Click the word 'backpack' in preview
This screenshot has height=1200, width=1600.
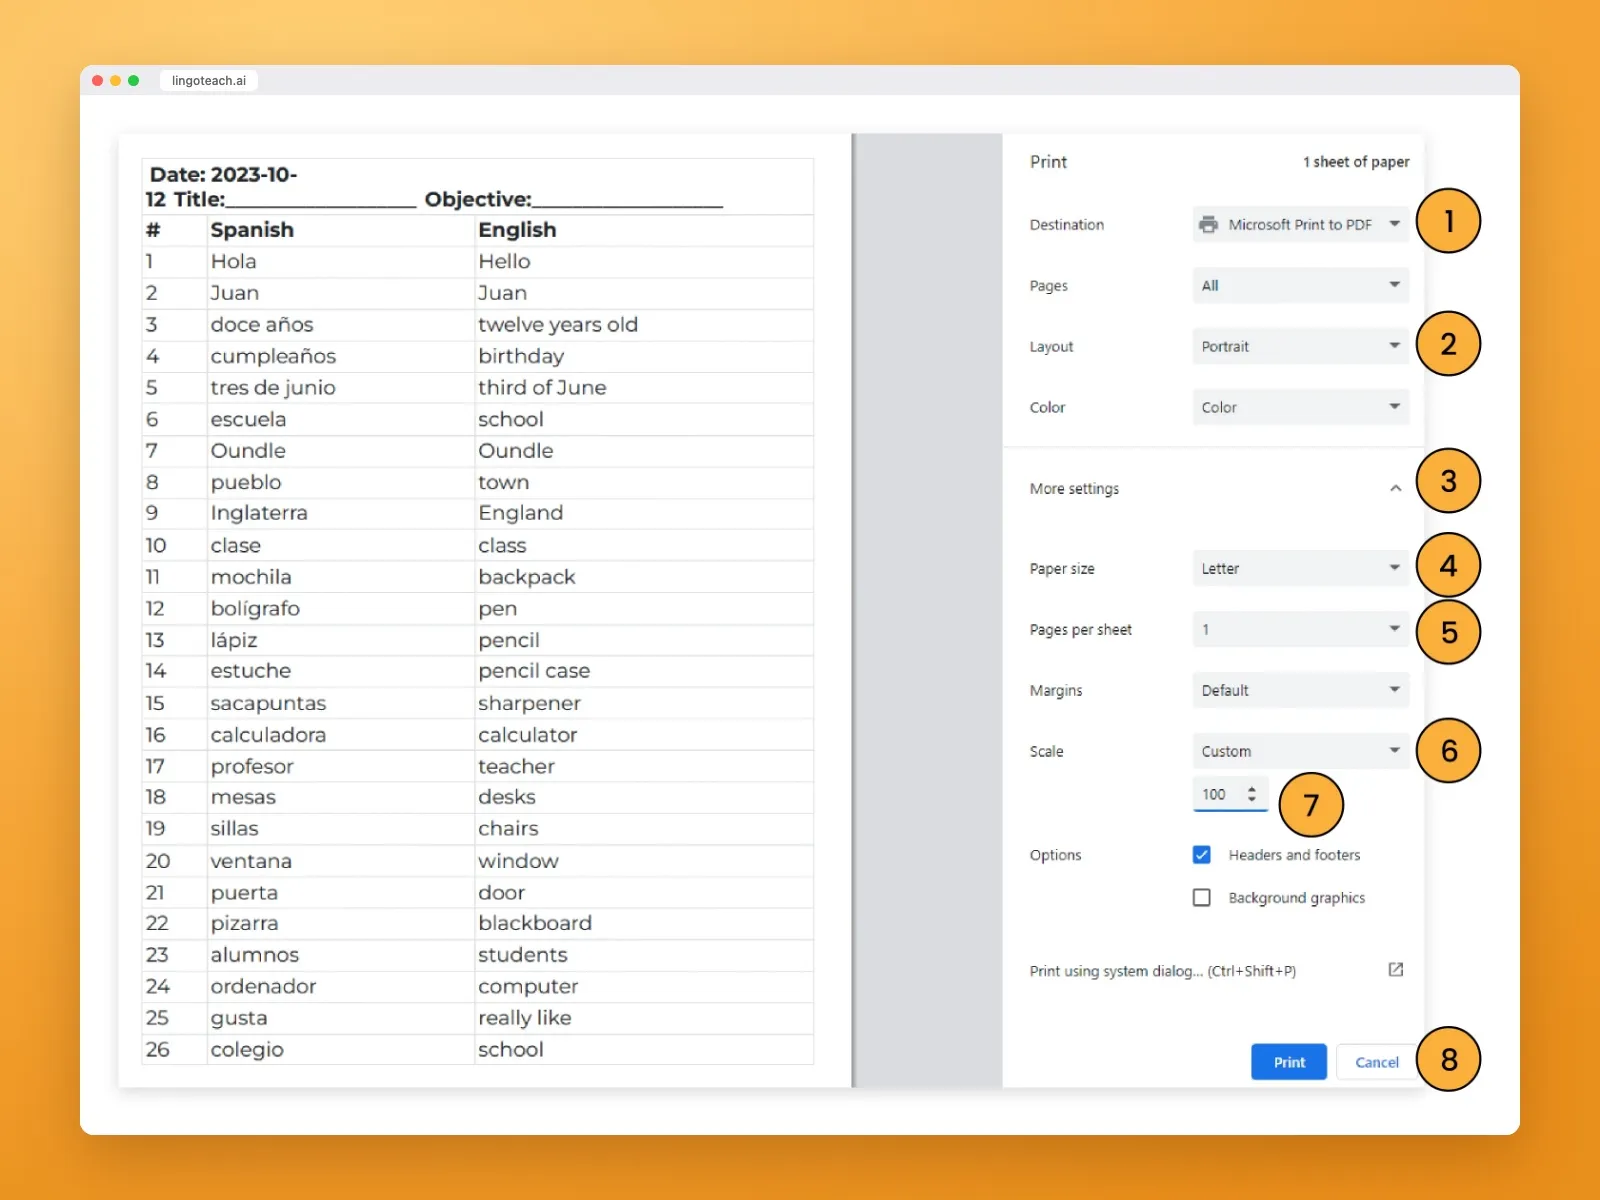527,577
